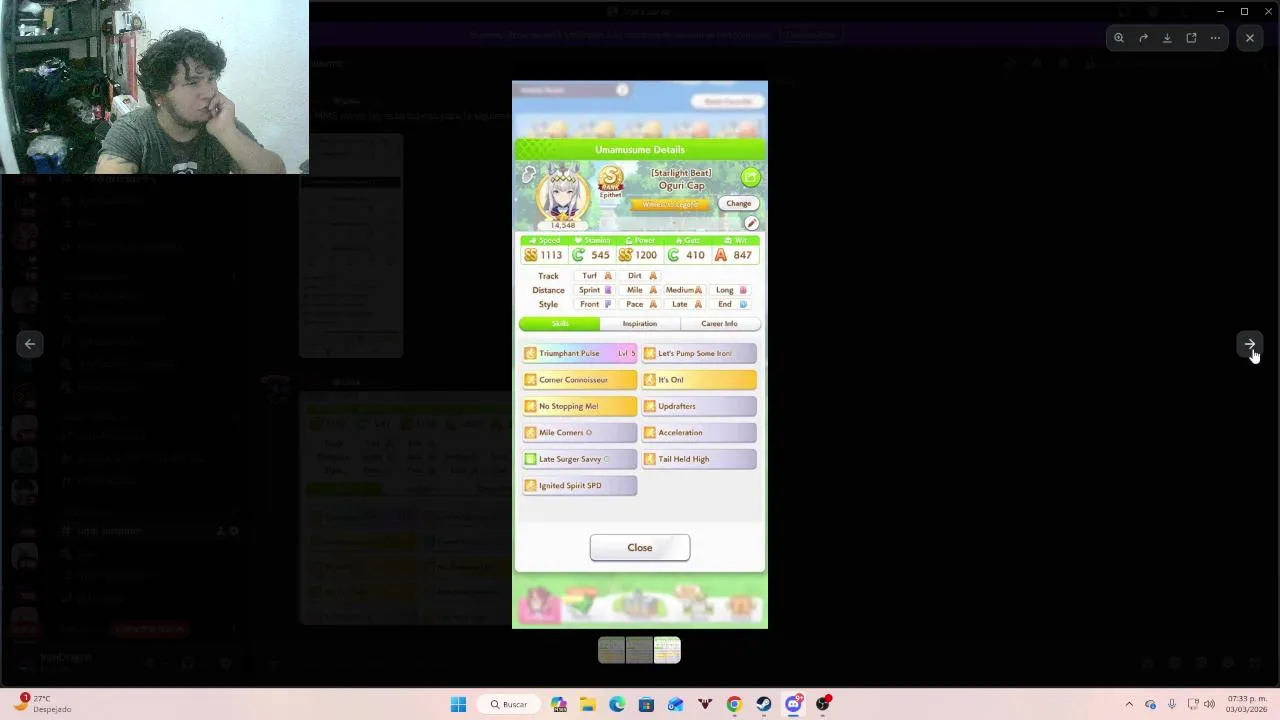Click the End style aptitude
This screenshot has width=1280, height=720.
click(x=731, y=304)
